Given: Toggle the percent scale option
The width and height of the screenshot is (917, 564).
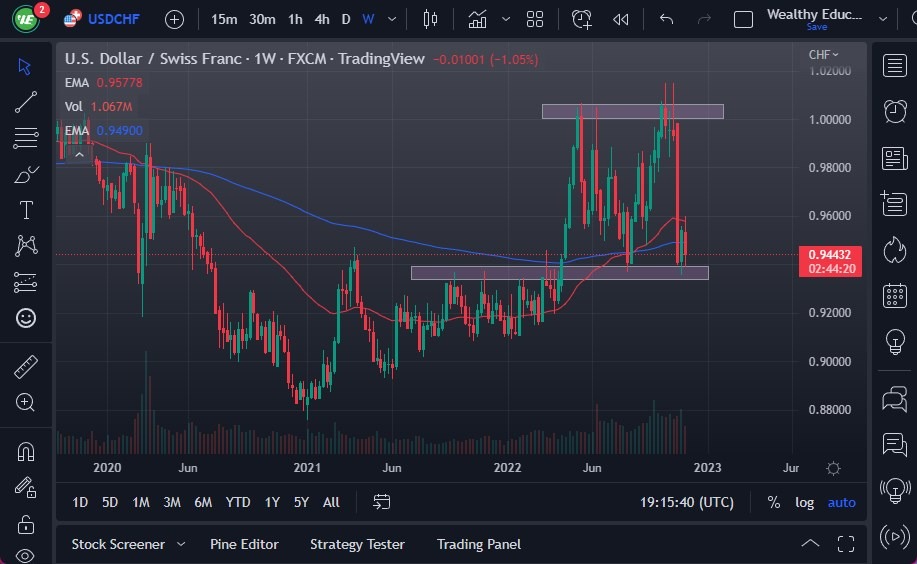Looking at the screenshot, I should 773,502.
